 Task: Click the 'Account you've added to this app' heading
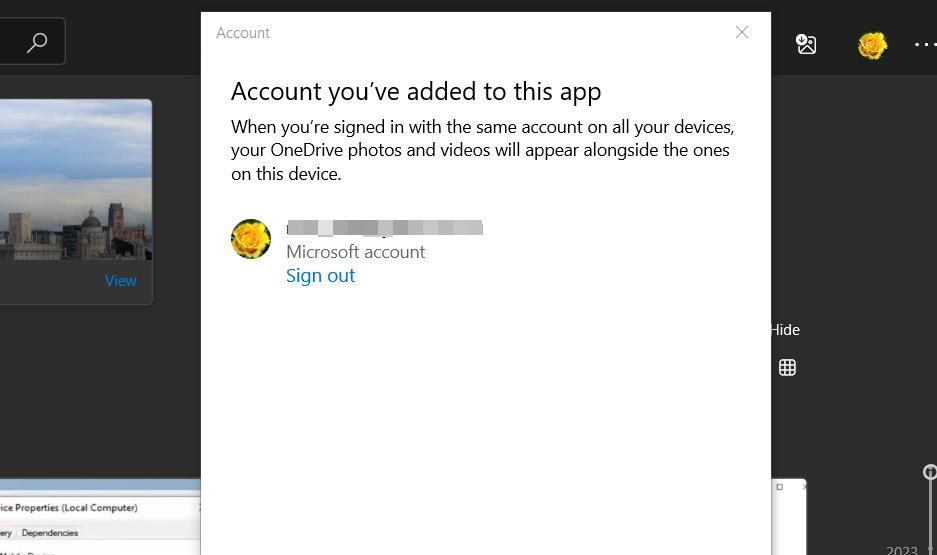[416, 91]
